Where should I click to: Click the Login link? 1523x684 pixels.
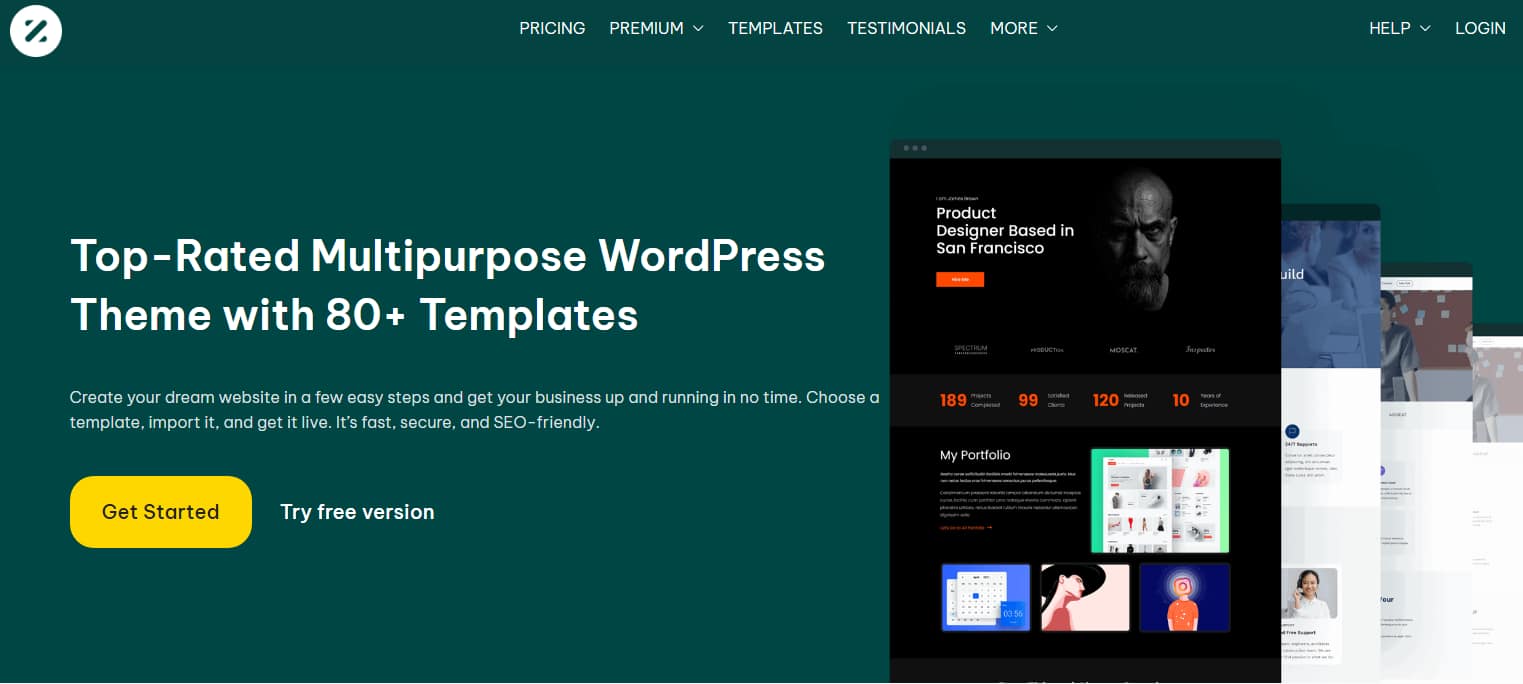1480,28
